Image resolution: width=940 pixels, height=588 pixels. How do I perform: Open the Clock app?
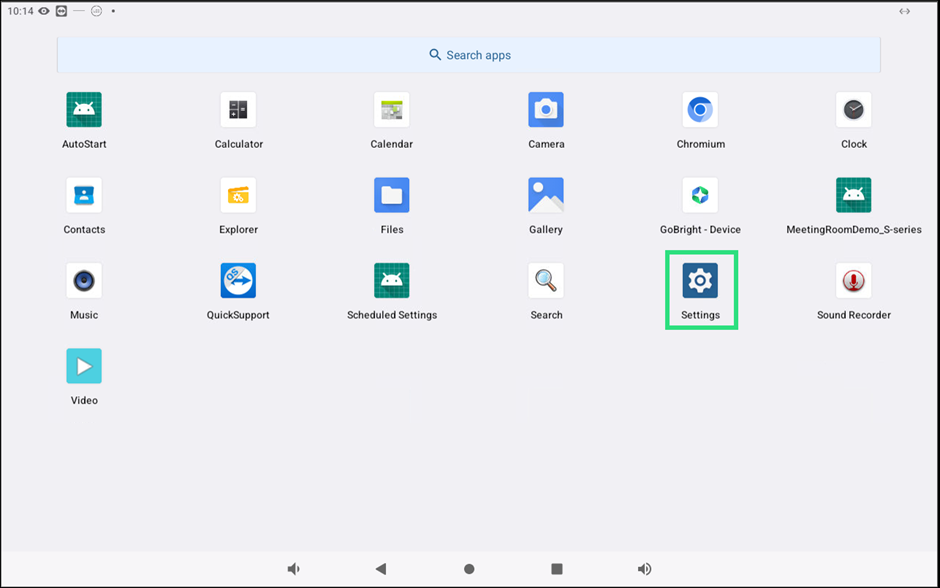(x=854, y=110)
